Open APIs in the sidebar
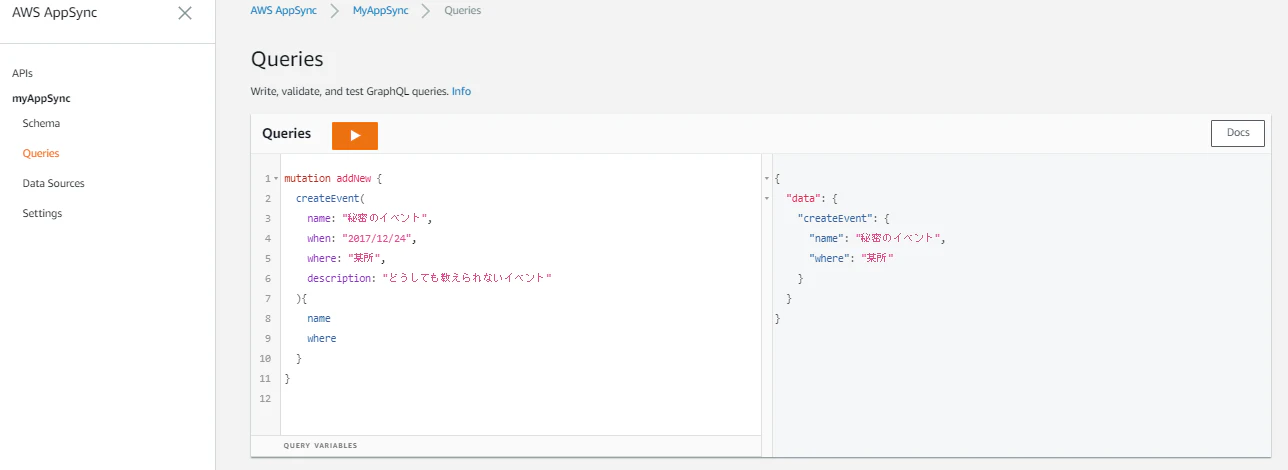 22,73
